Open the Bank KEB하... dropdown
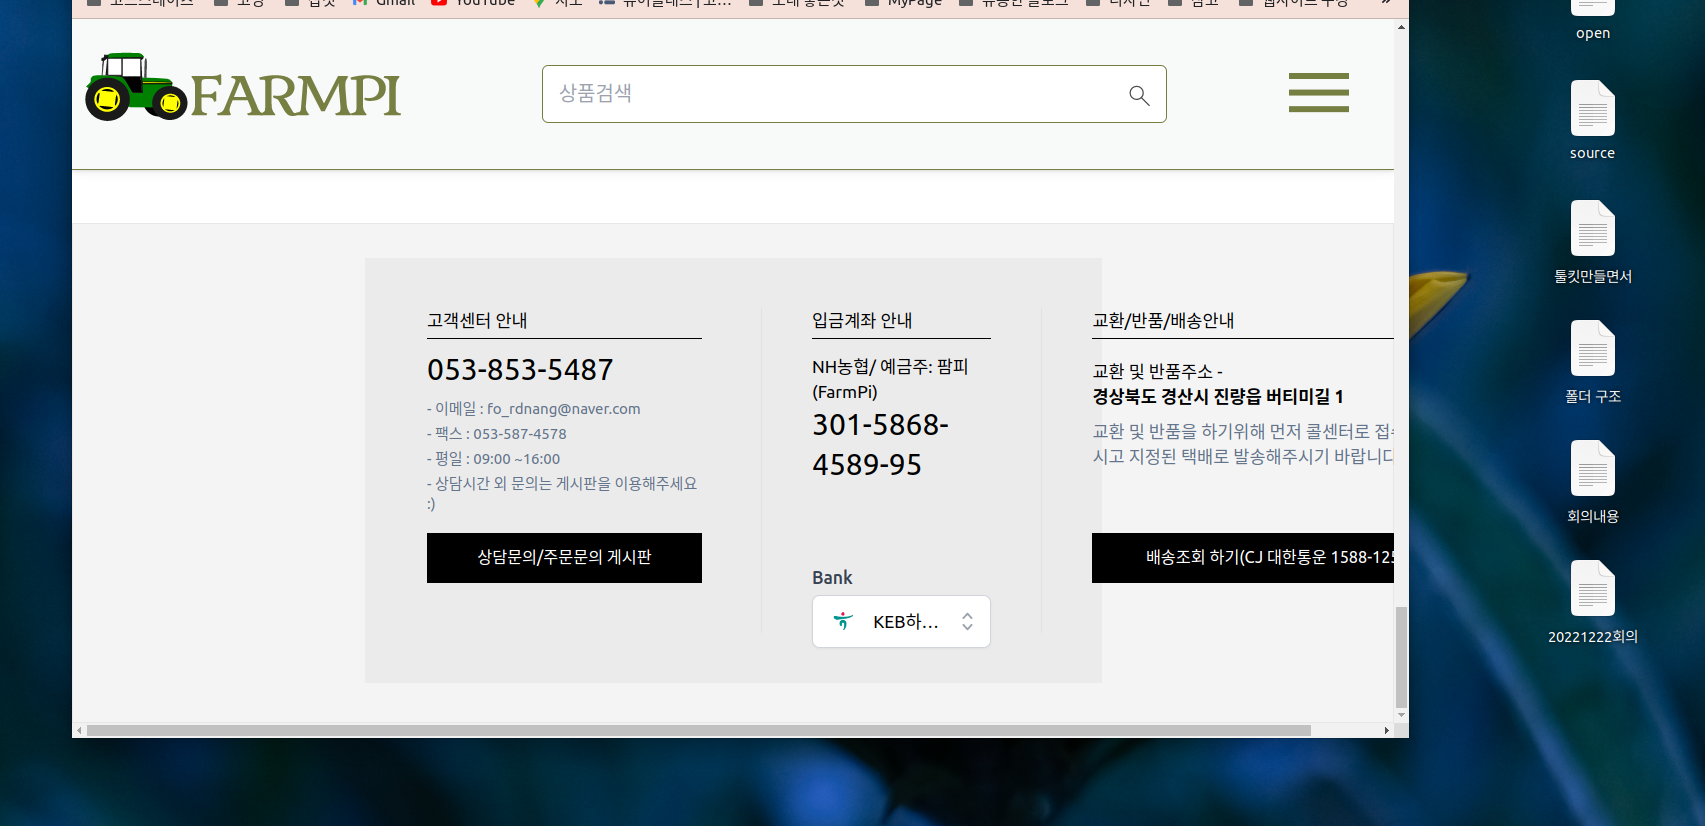 901,622
